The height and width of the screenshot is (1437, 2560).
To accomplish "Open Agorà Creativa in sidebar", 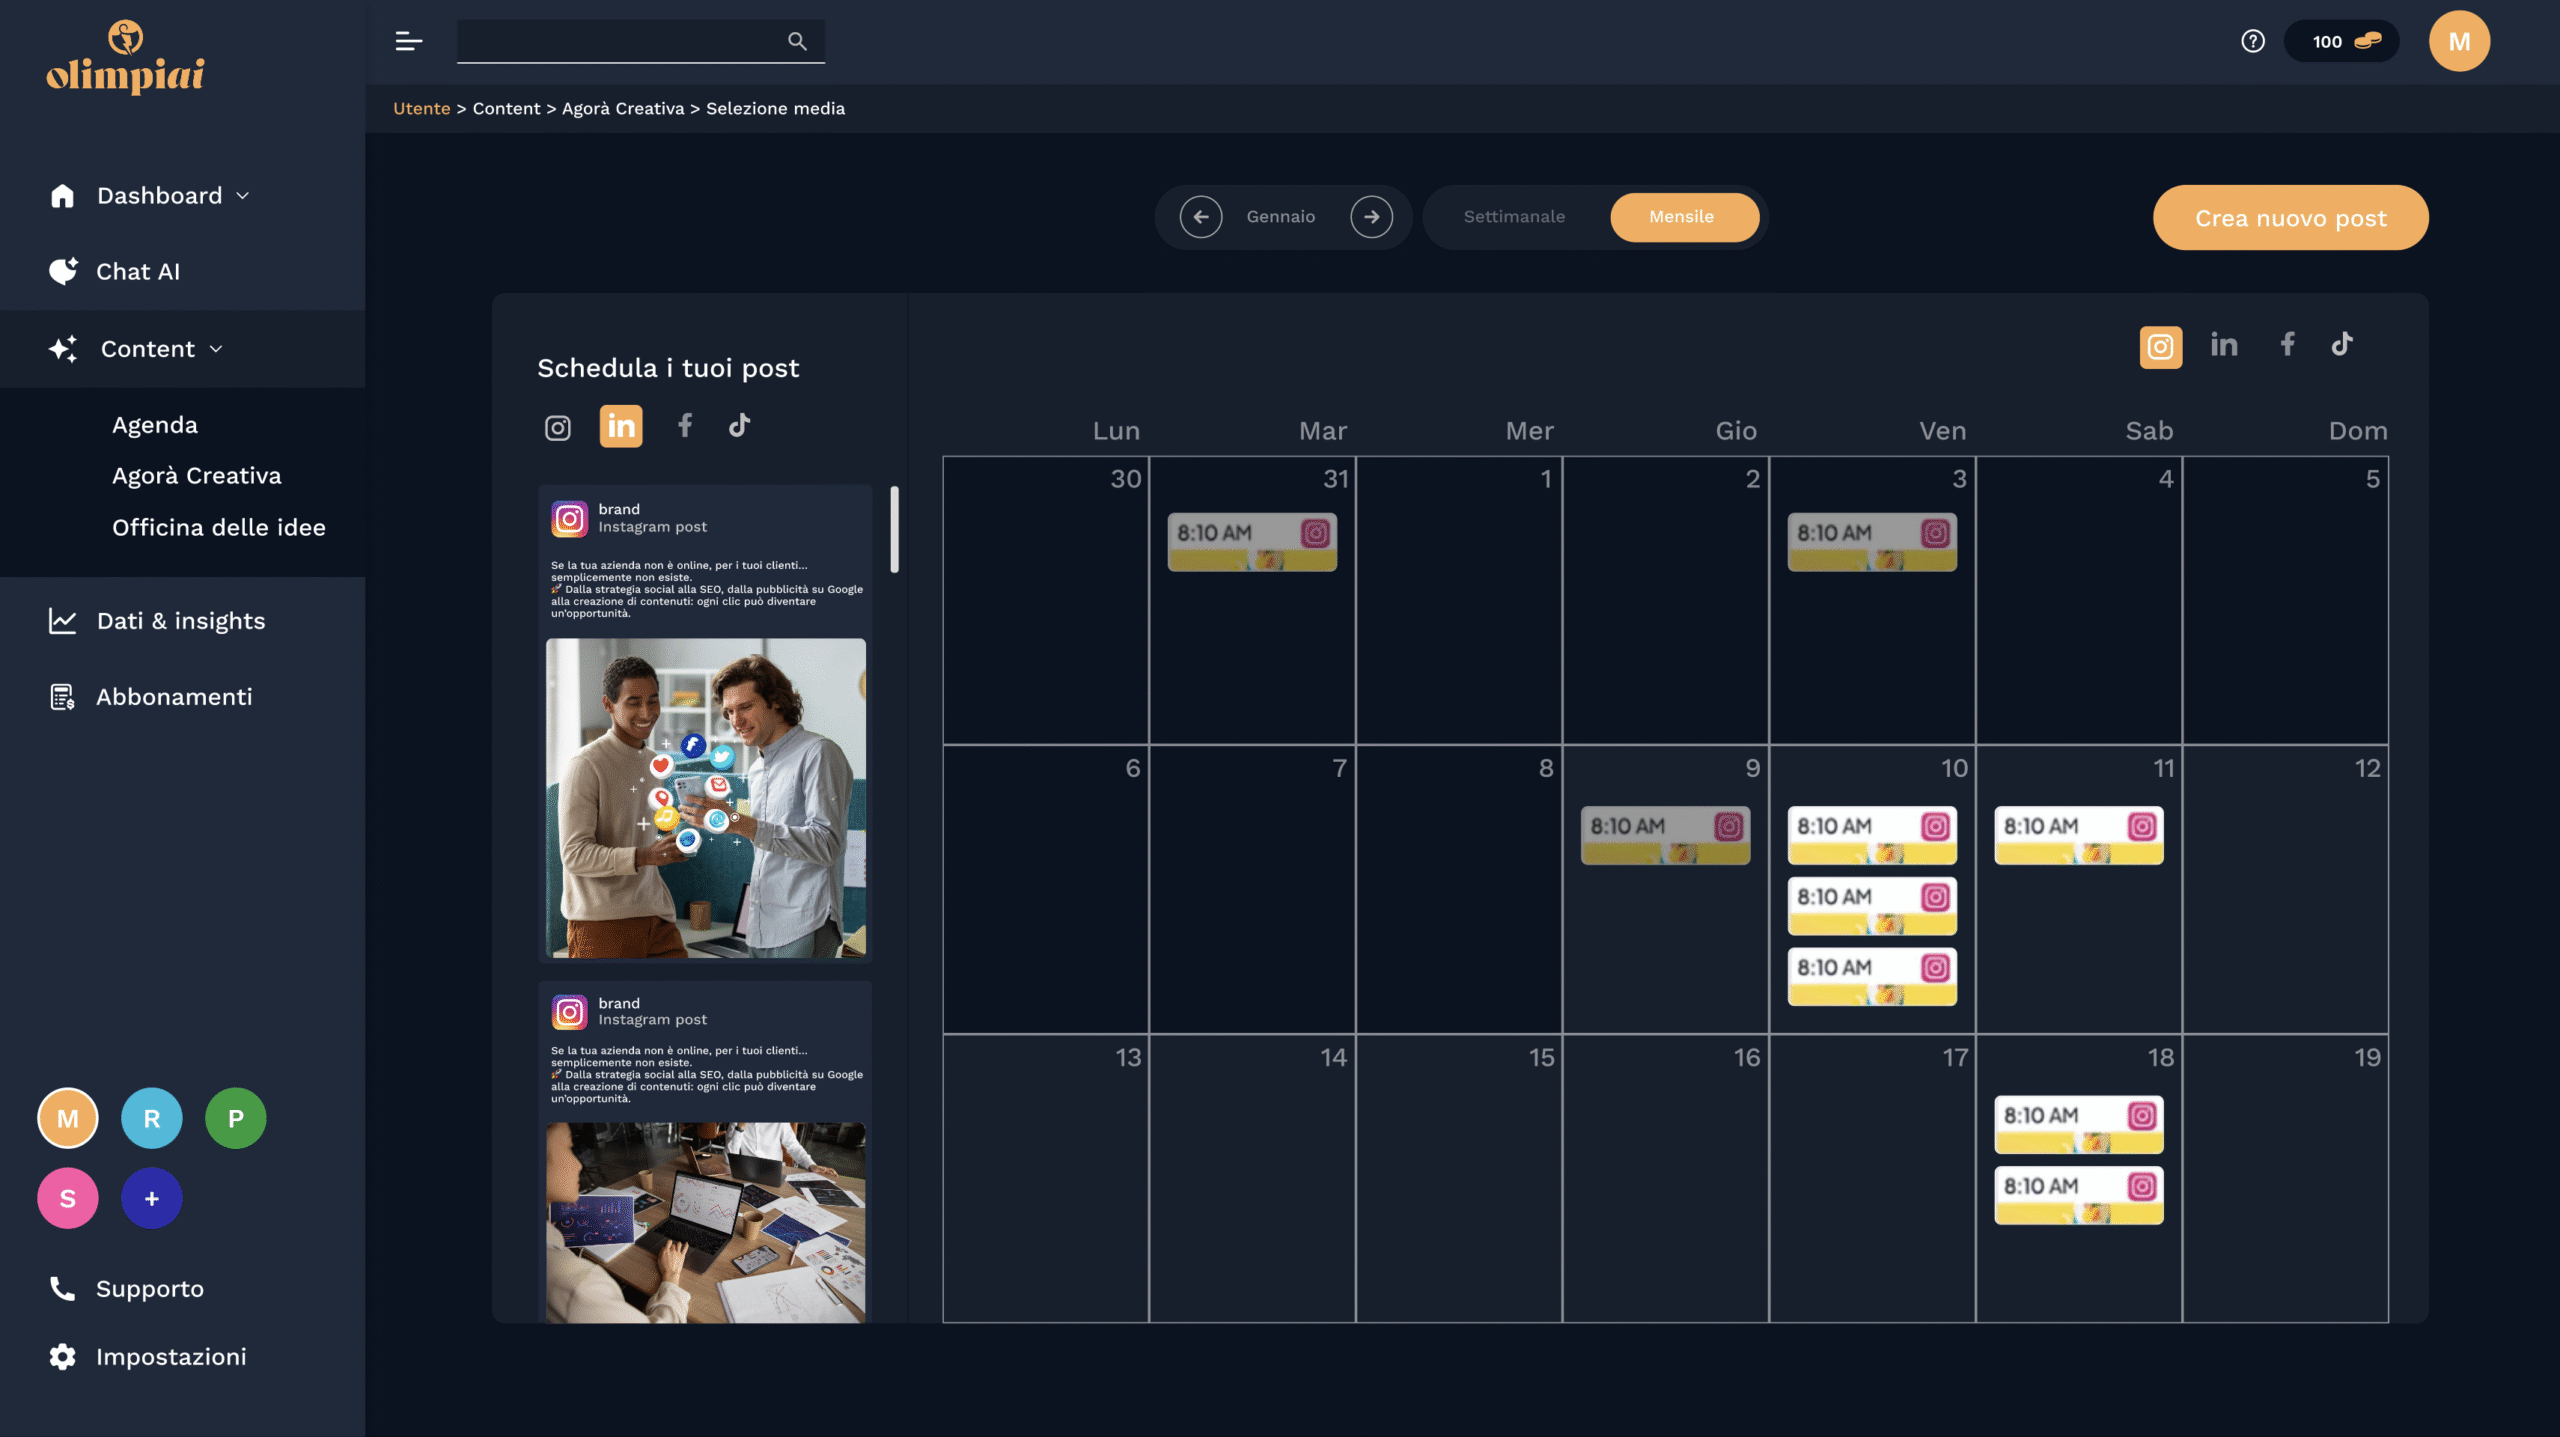I will click(197, 476).
